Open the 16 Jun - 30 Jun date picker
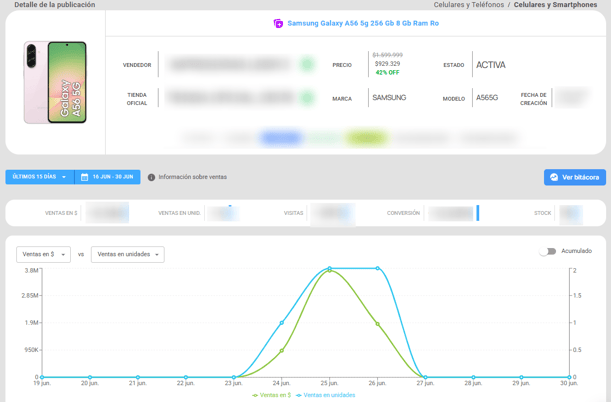The image size is (611, 402). 107,177
